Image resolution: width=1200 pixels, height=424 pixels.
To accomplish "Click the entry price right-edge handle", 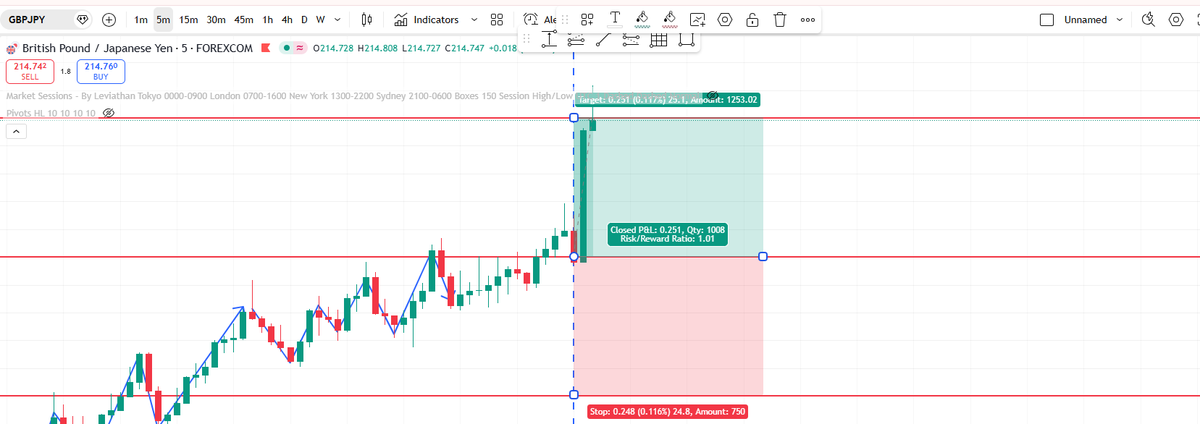I will 763,257.
